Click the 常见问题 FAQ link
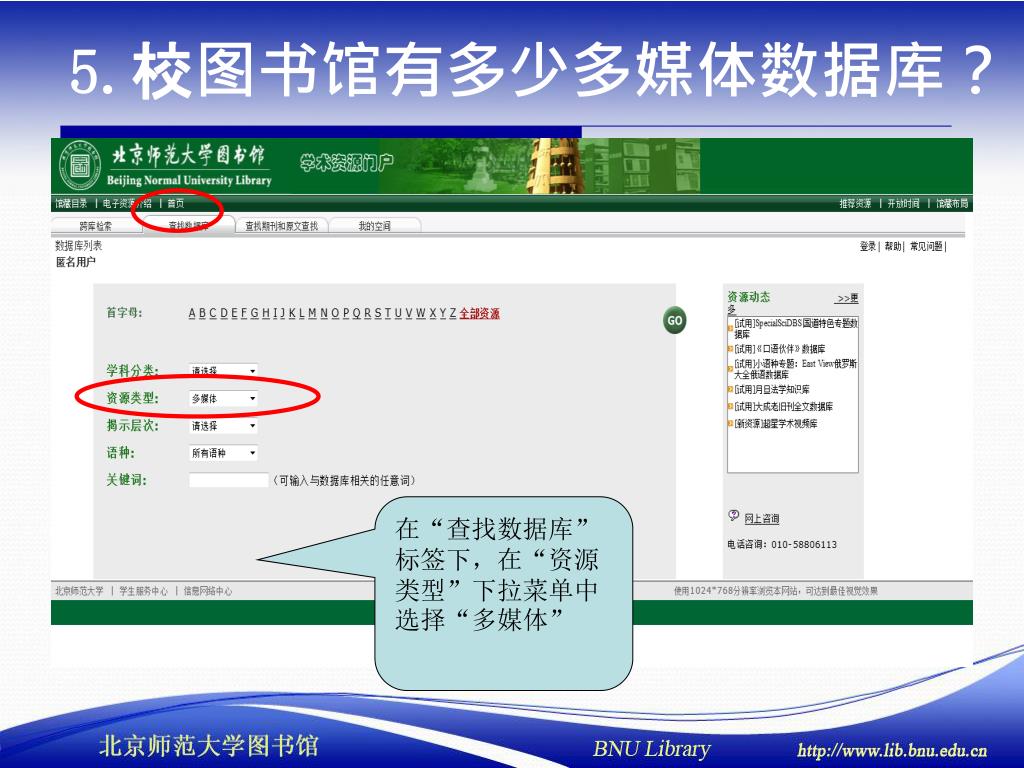The image size is (1024, 768). click(926, 246)
